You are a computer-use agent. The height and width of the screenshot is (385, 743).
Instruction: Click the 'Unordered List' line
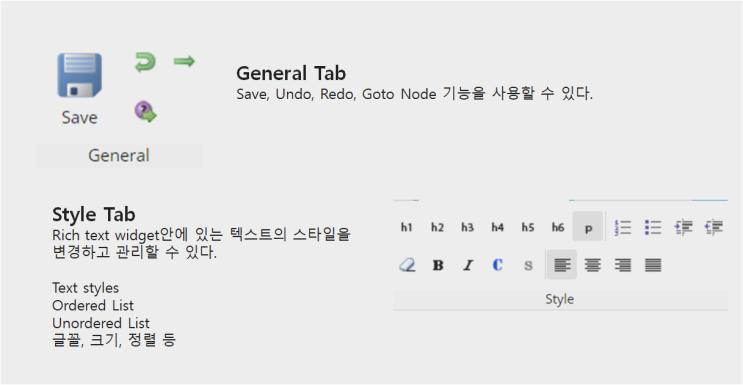coord(101,323)
